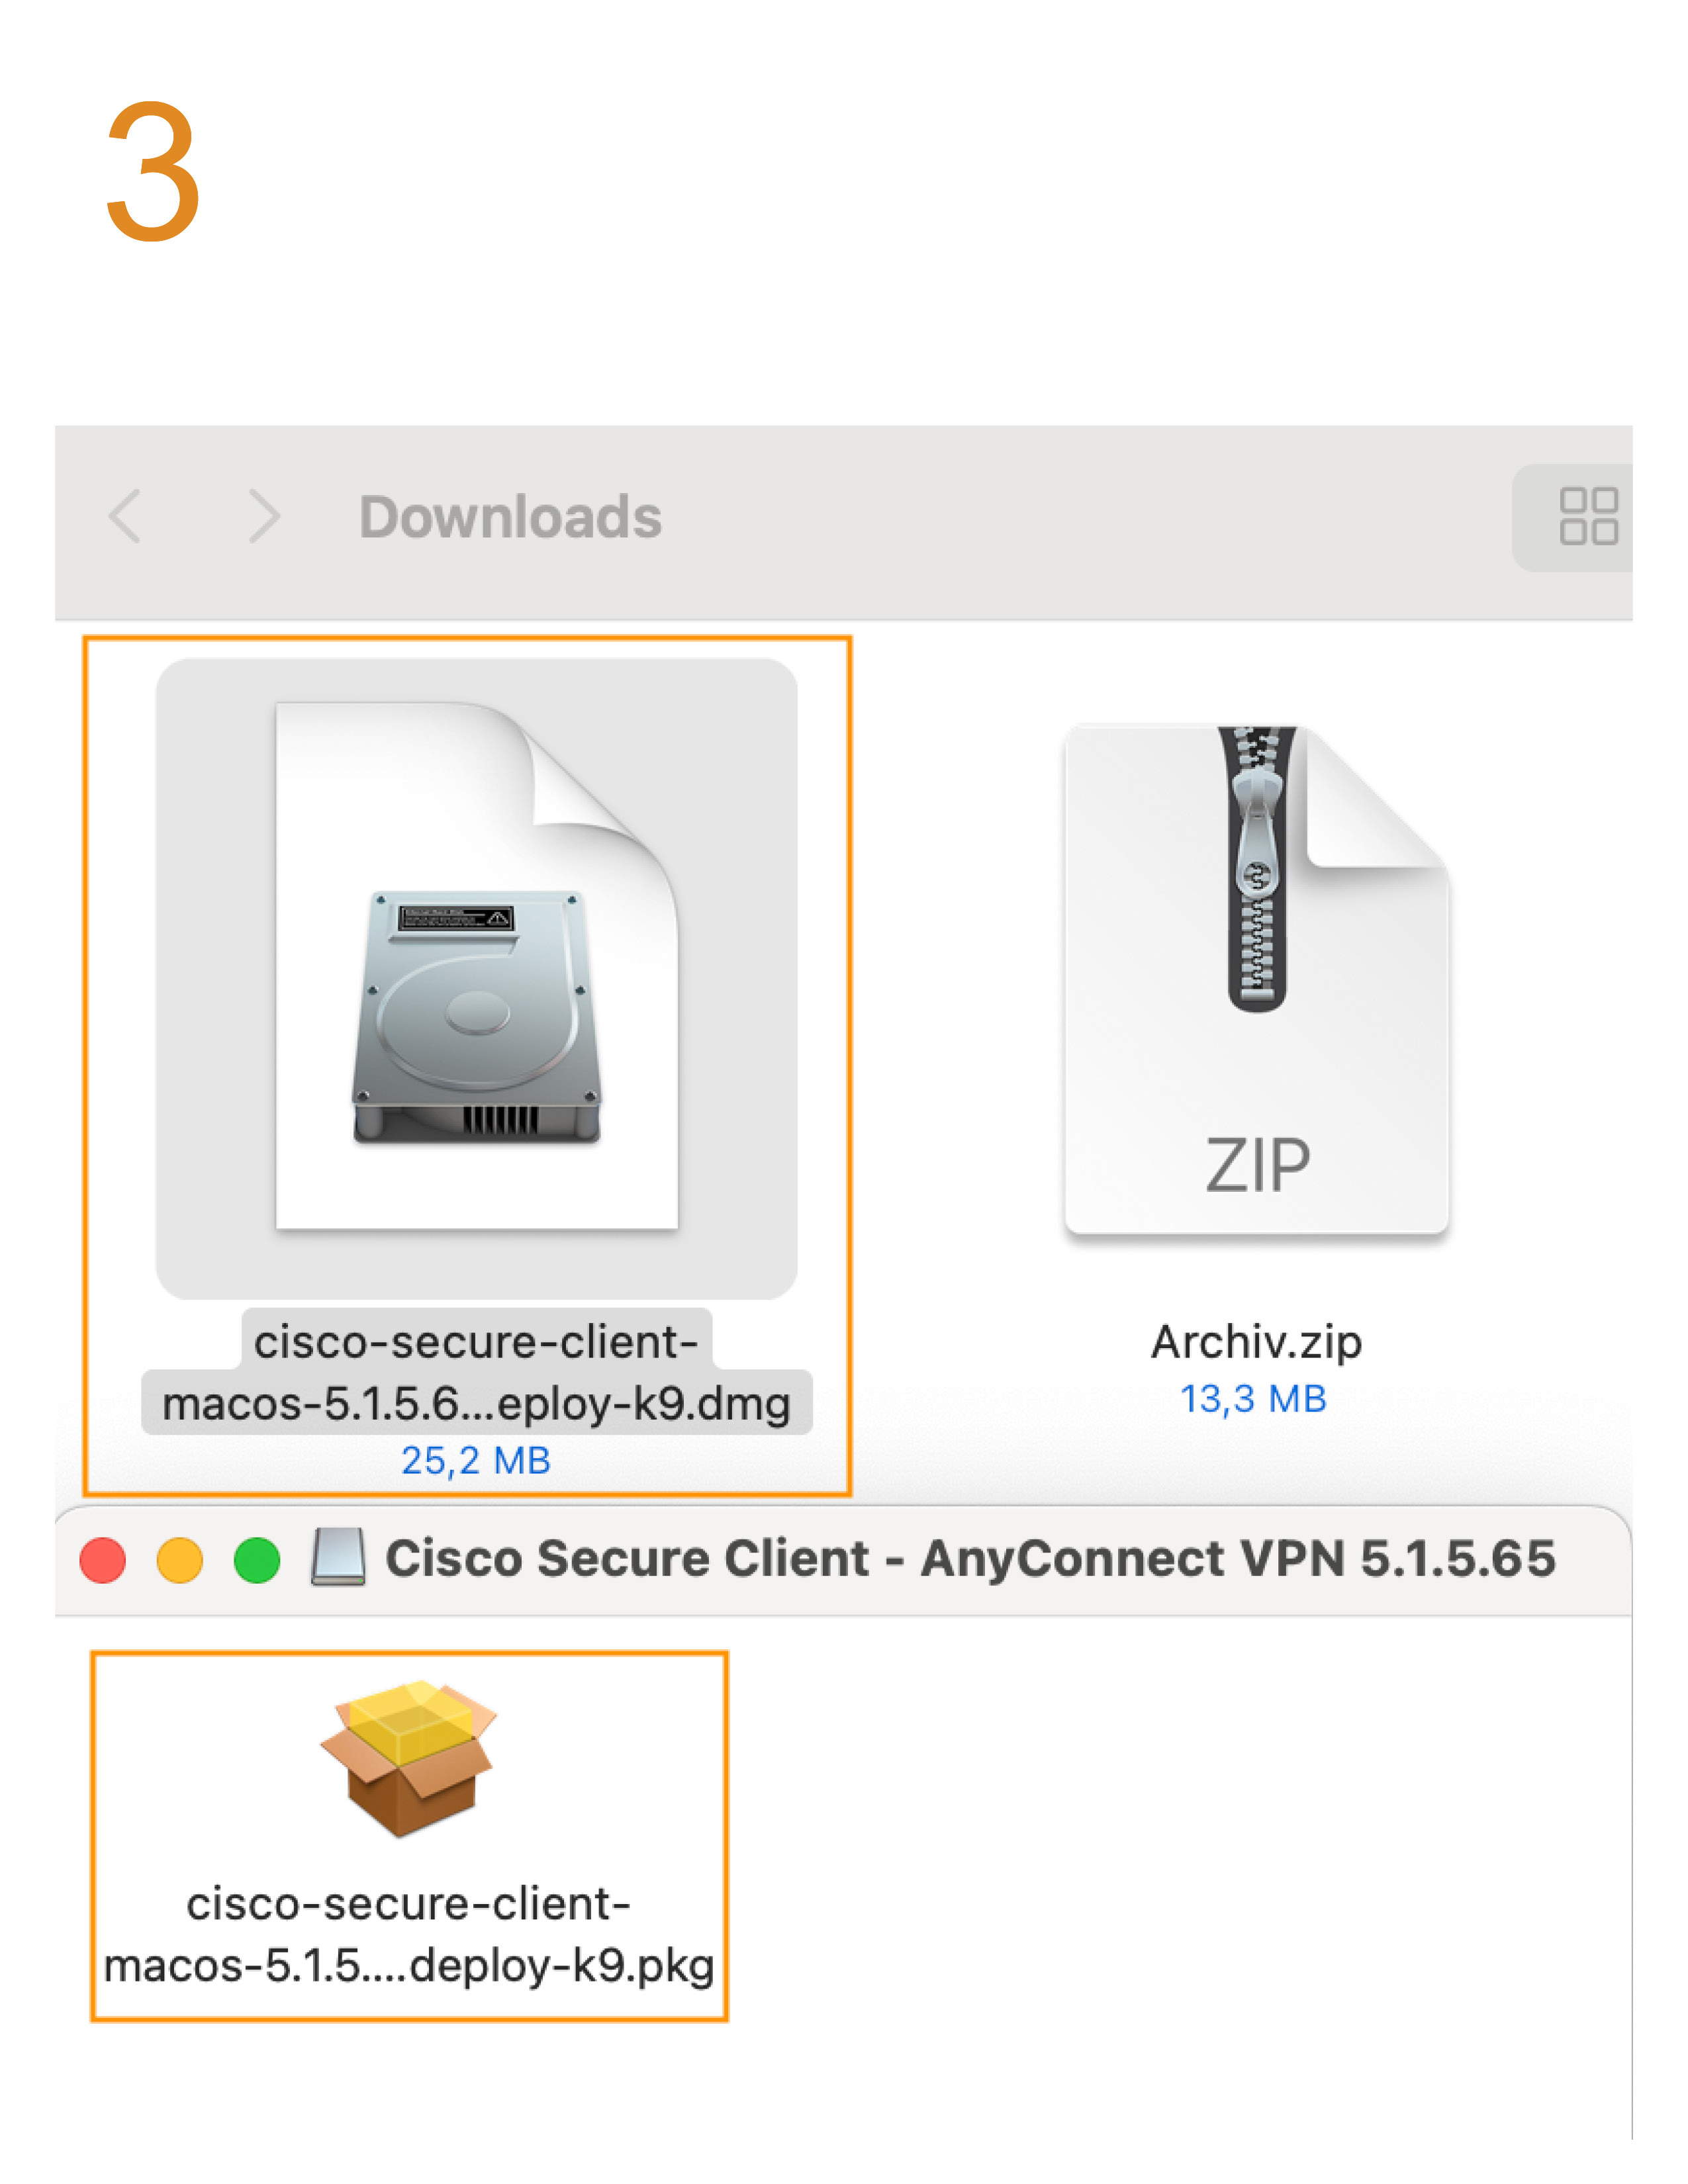Minimize the AnyConnect VPN window
This screenshot has width=1688, height=2184.
pos(180,1560)
